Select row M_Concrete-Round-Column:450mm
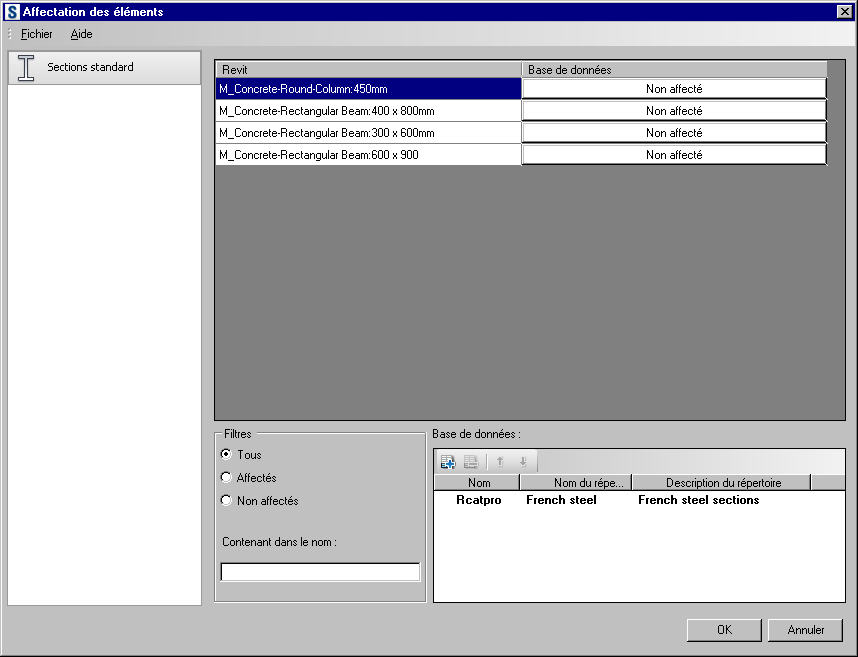 [x=368, y=89]
